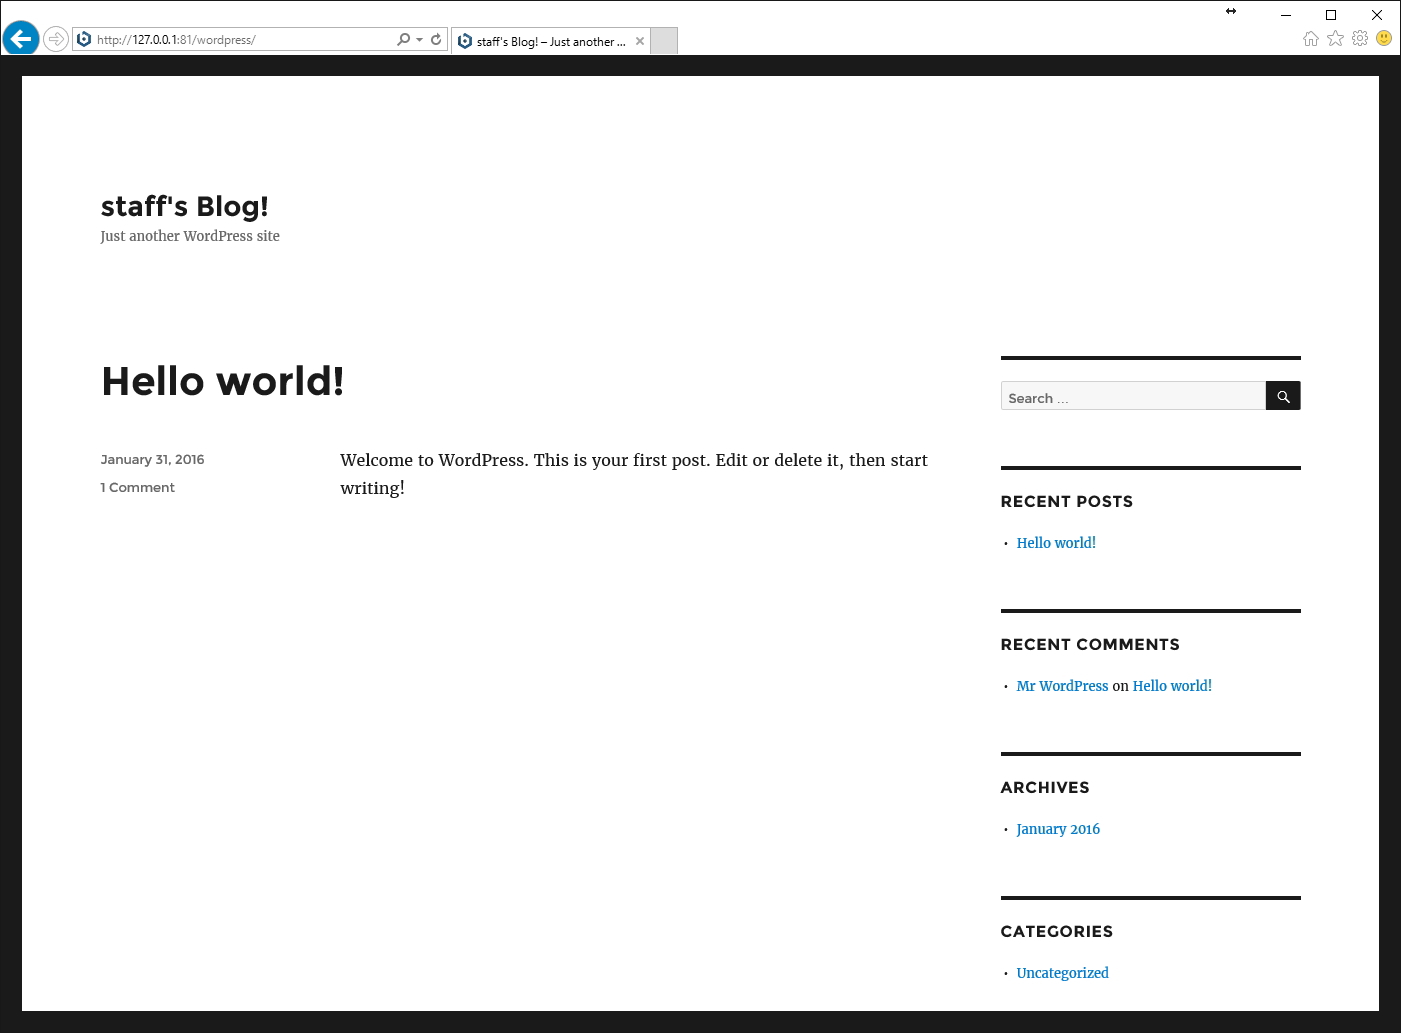Image resolution: width=1401 pixels, height=1033 pixels.
Task: Click the smiley feedback icon
Action: (1384, 38)
